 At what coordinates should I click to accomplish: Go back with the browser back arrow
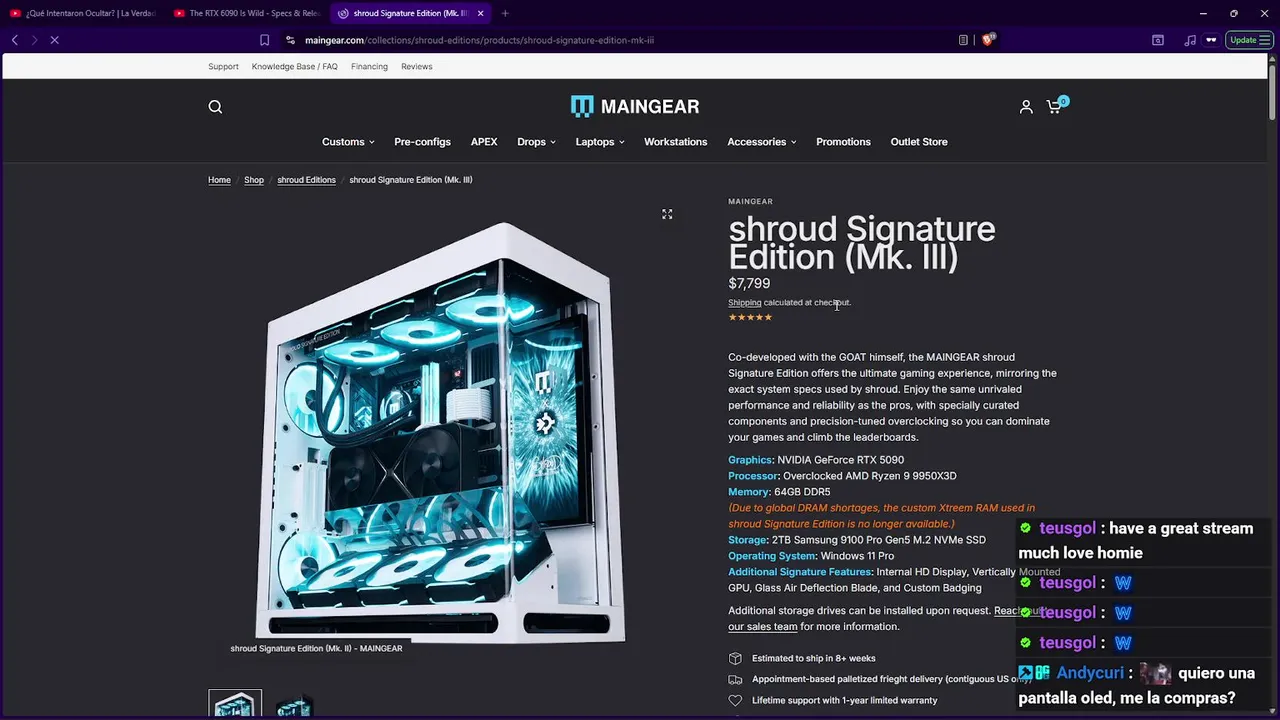[x=15, y=40]
